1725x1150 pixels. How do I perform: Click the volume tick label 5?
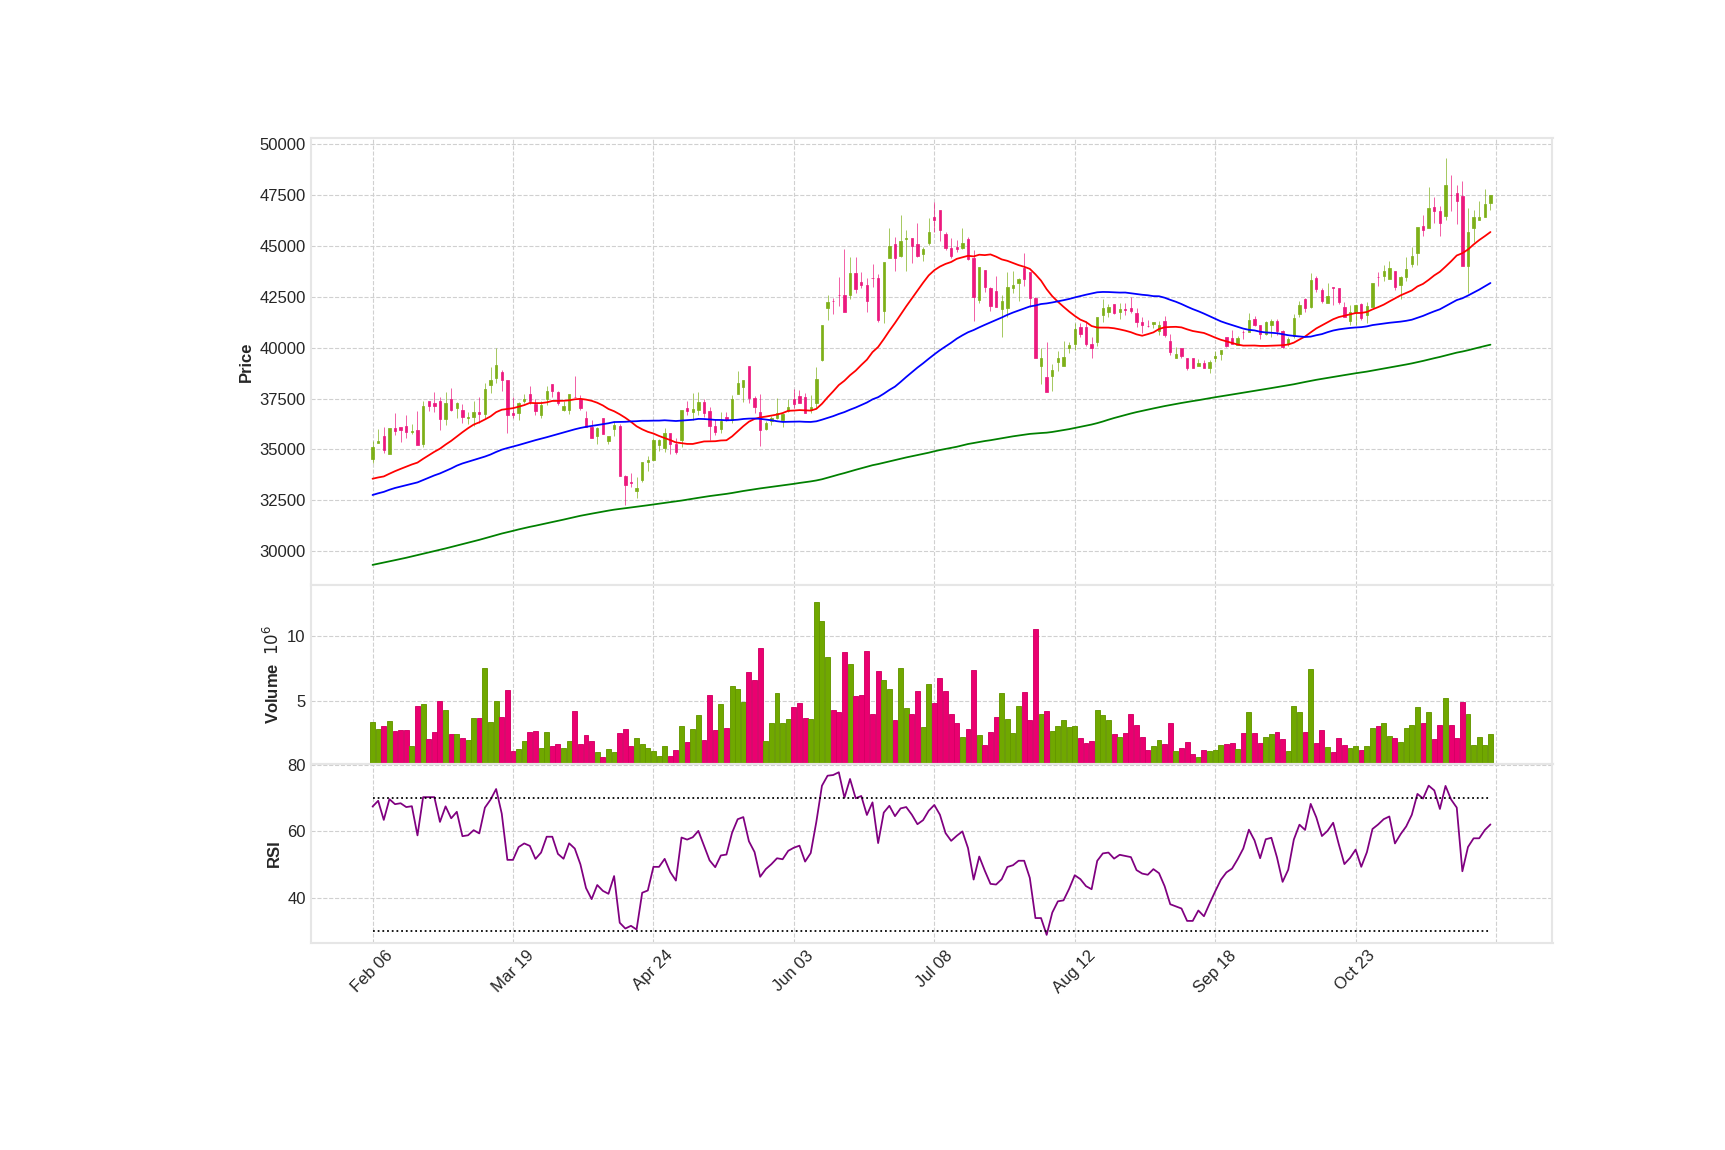coord(300,702)
